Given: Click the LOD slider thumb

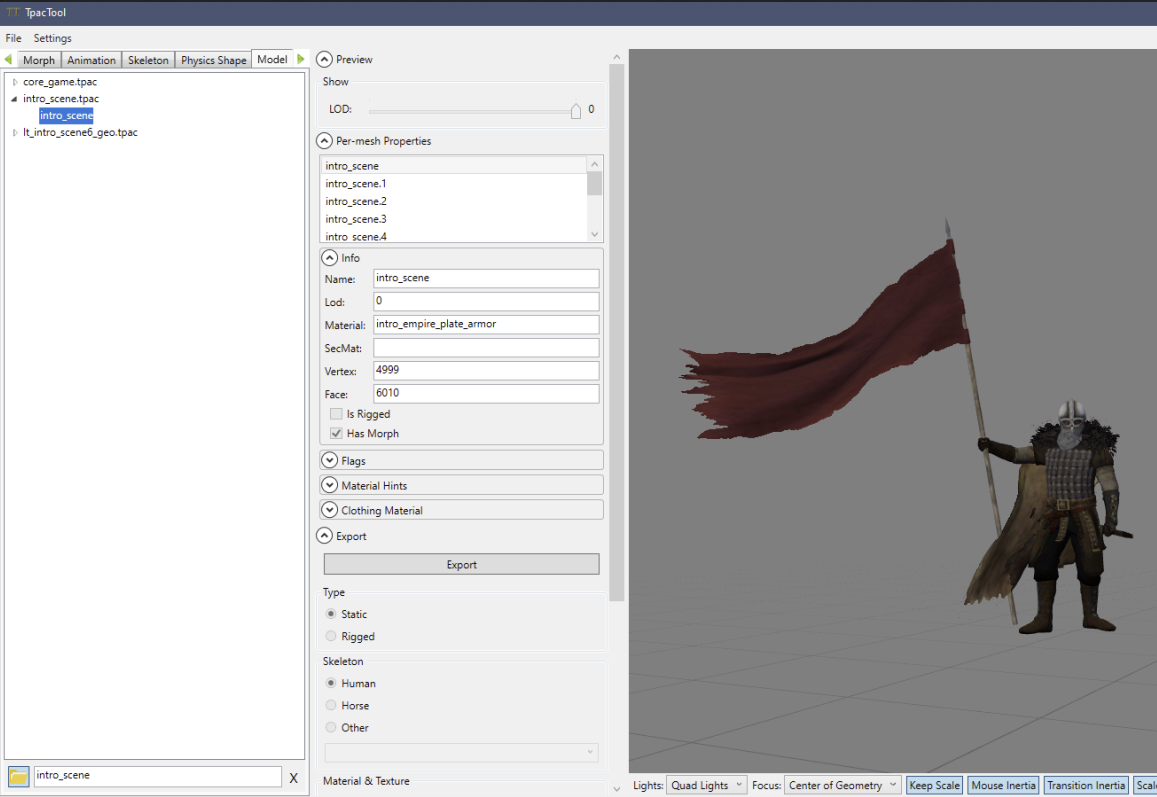Looking at the screenshot, I should tap(576, 111).
